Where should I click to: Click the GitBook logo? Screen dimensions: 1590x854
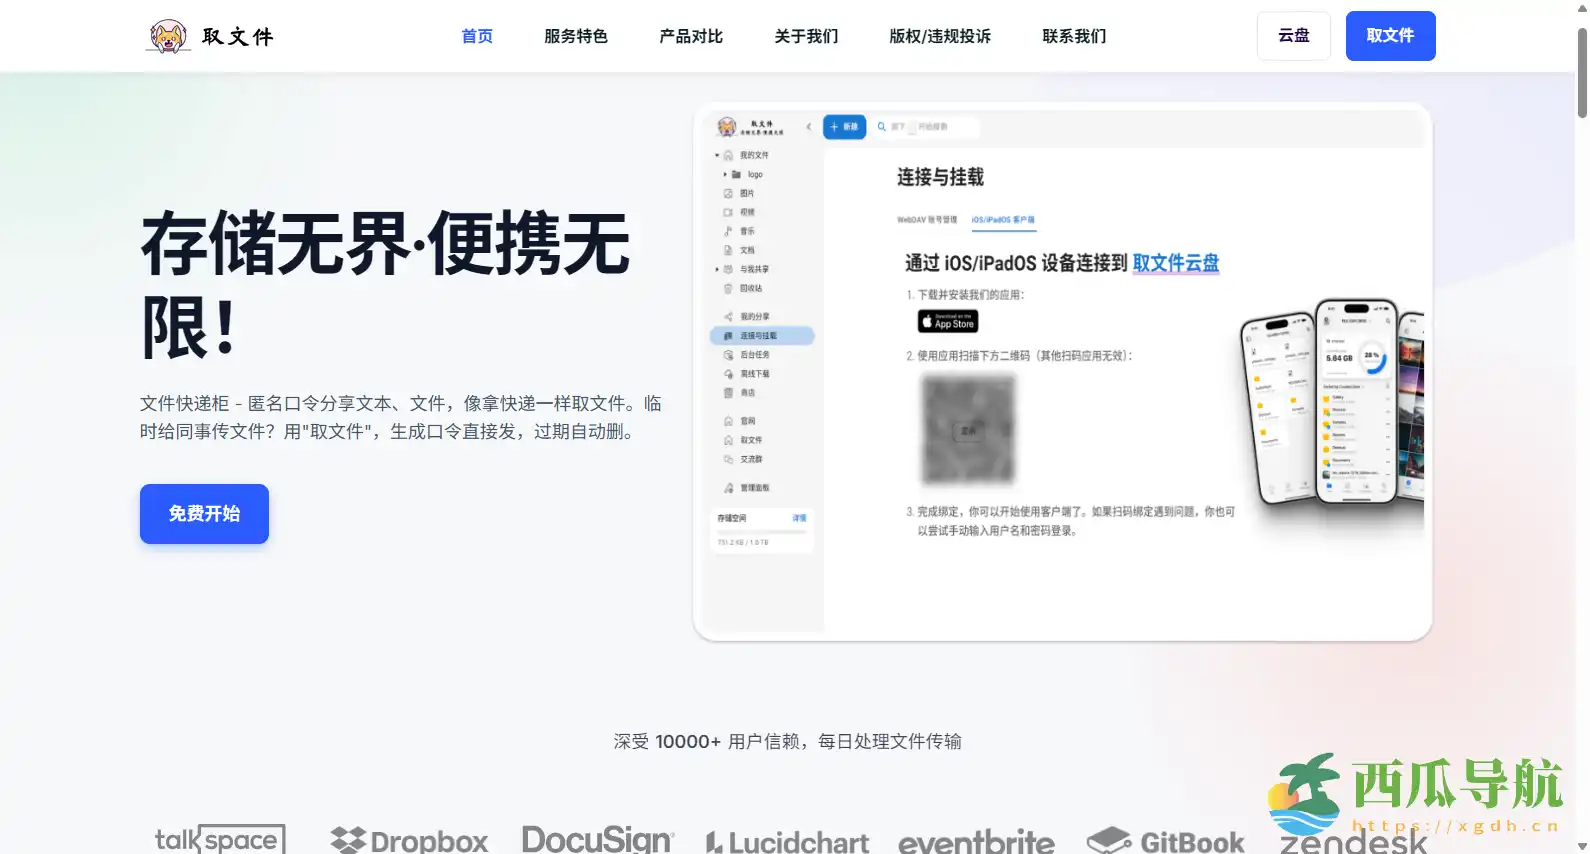1166,842
